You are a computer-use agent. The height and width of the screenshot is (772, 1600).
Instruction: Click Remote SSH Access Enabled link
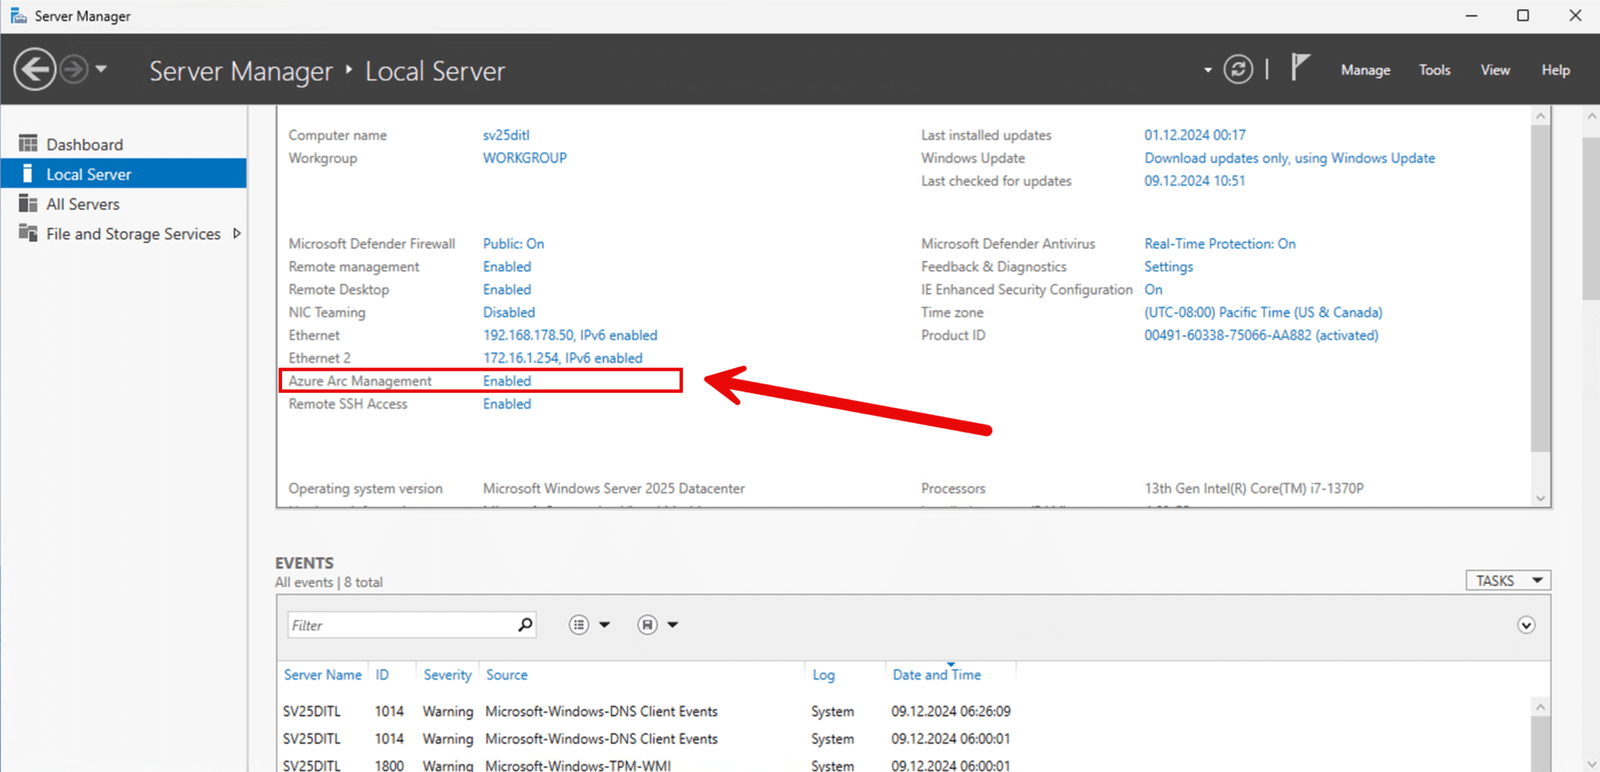pos(507,404)
